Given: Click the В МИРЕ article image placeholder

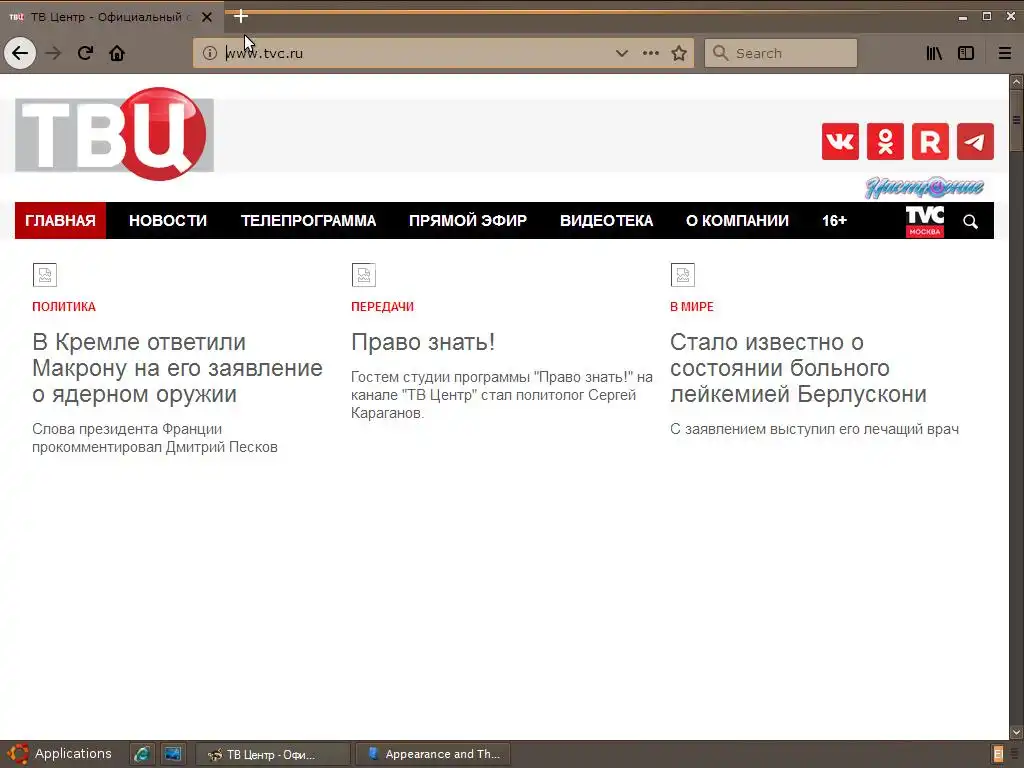Looking at the screenshot, I should 682,275.
